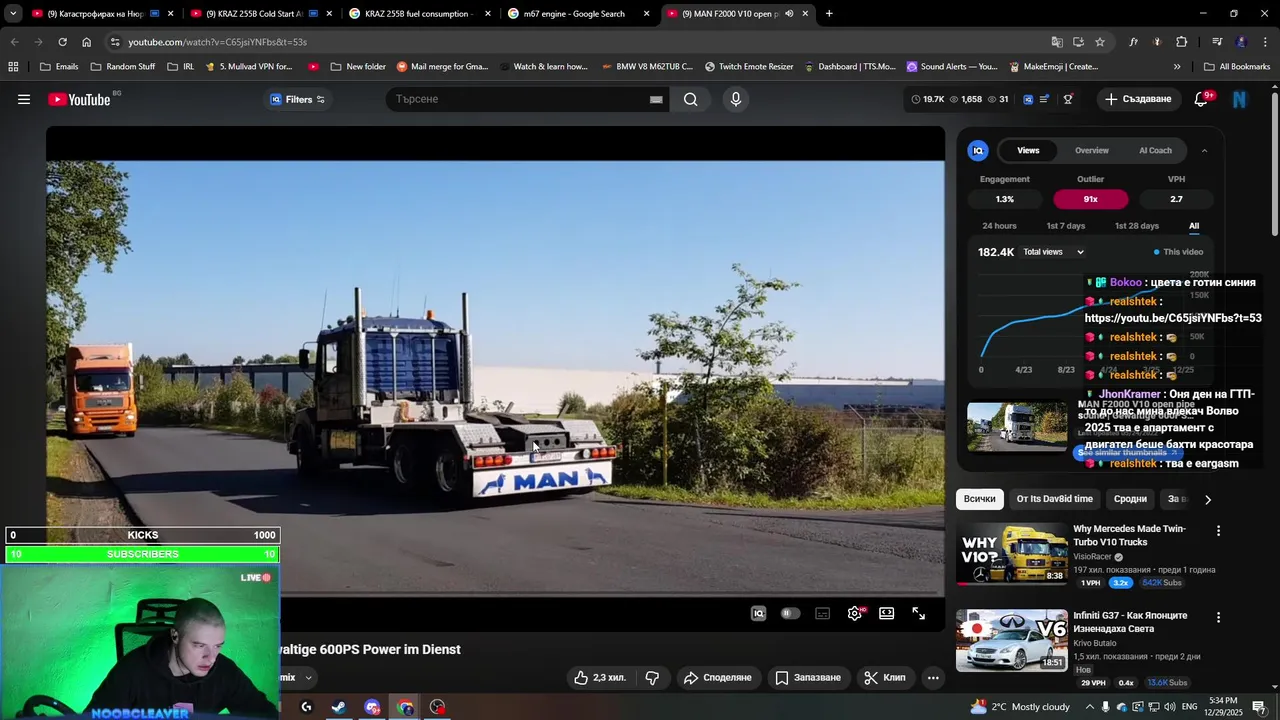
Task: Collapse the vidIQ panel with chevron
Action: (1204, 150)
